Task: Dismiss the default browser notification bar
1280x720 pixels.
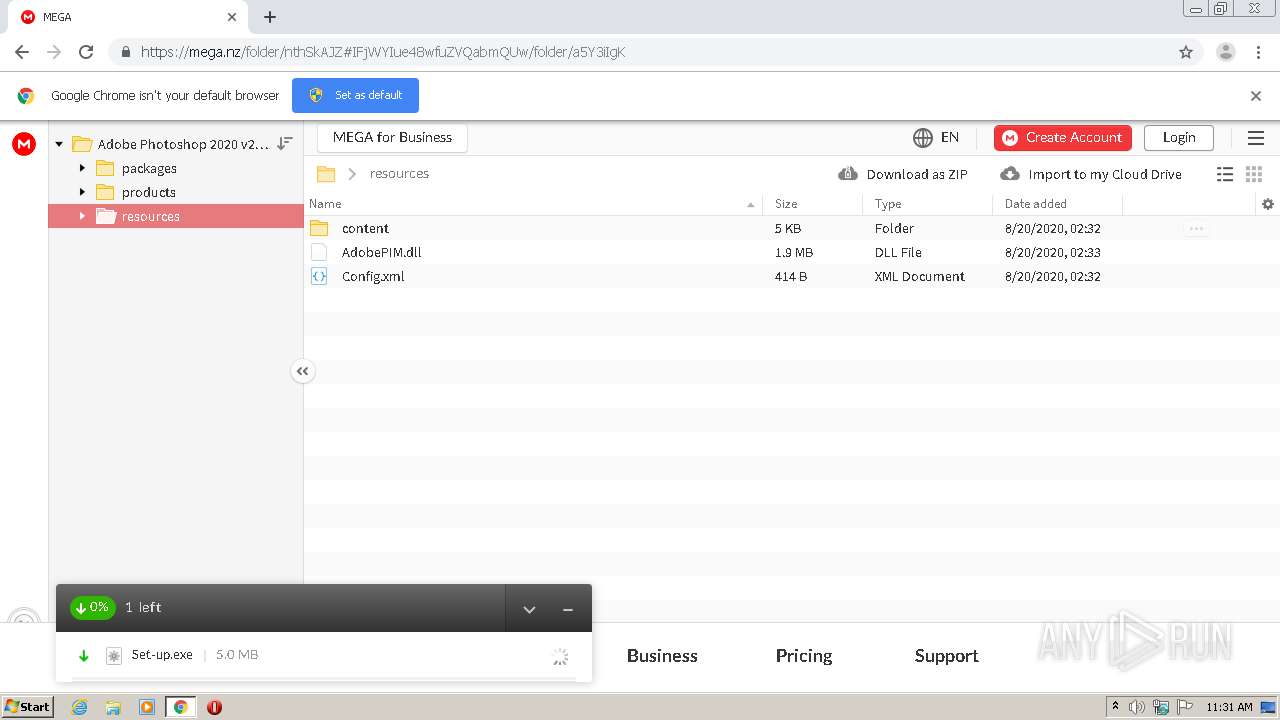Action: tap(1256, 96)
